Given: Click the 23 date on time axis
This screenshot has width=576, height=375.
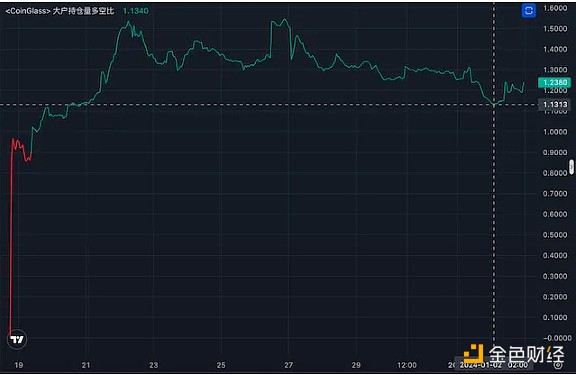Looking at the screenshot, I should pyautogui.click(x=154, y=365).
